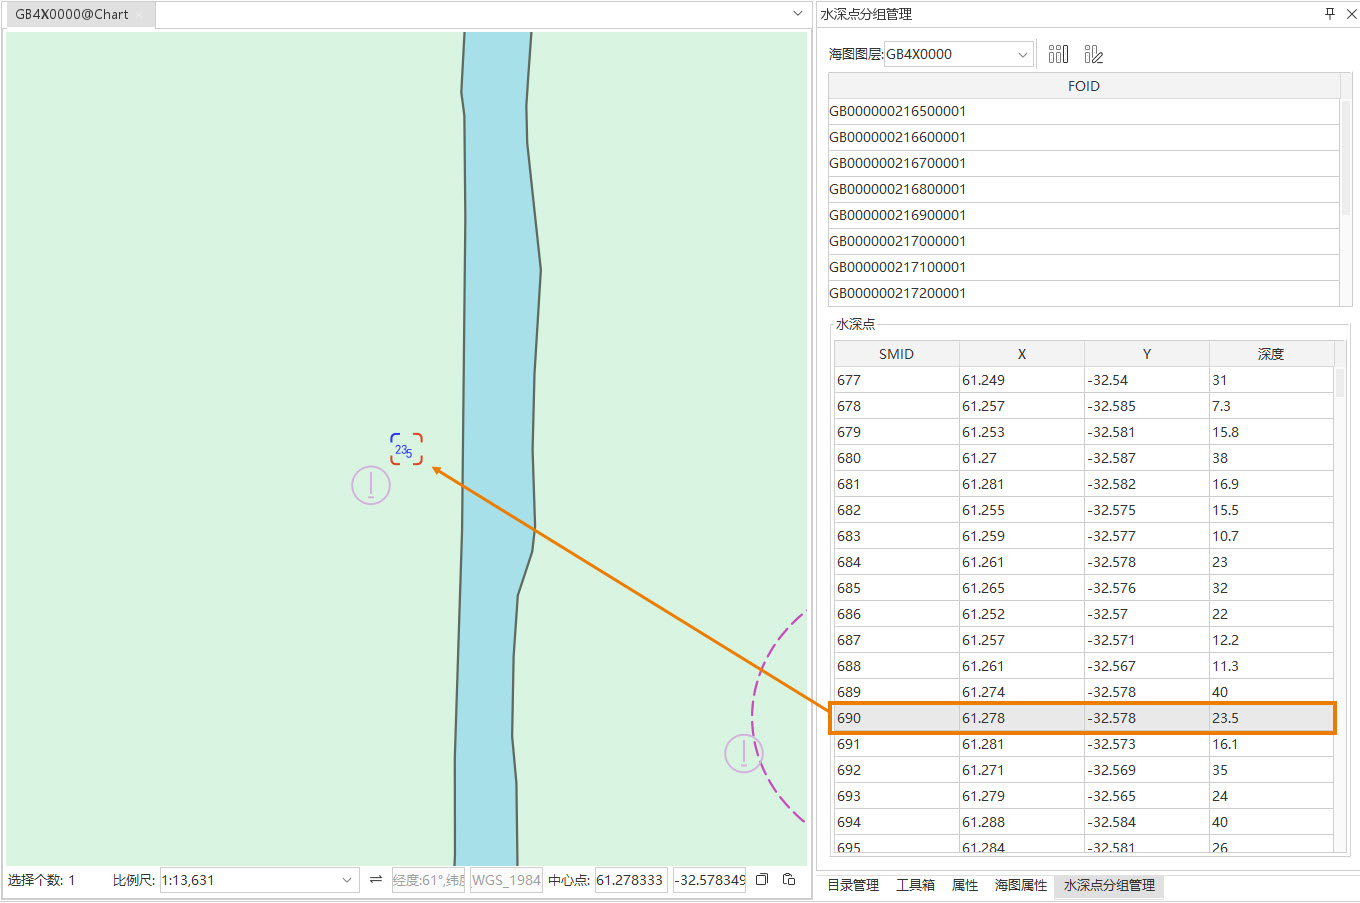Screen dimensions: 1360x903
Task: Open the 工具箱 tab
Action: pyautogui.click(x=915, y=886)
